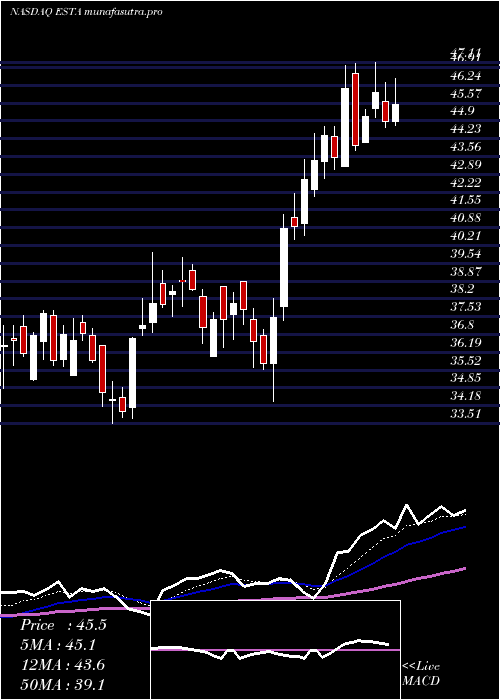Screen dimensions: 500x700
Task: Click the 39.54 price axis label
Action: coord(466,254)
